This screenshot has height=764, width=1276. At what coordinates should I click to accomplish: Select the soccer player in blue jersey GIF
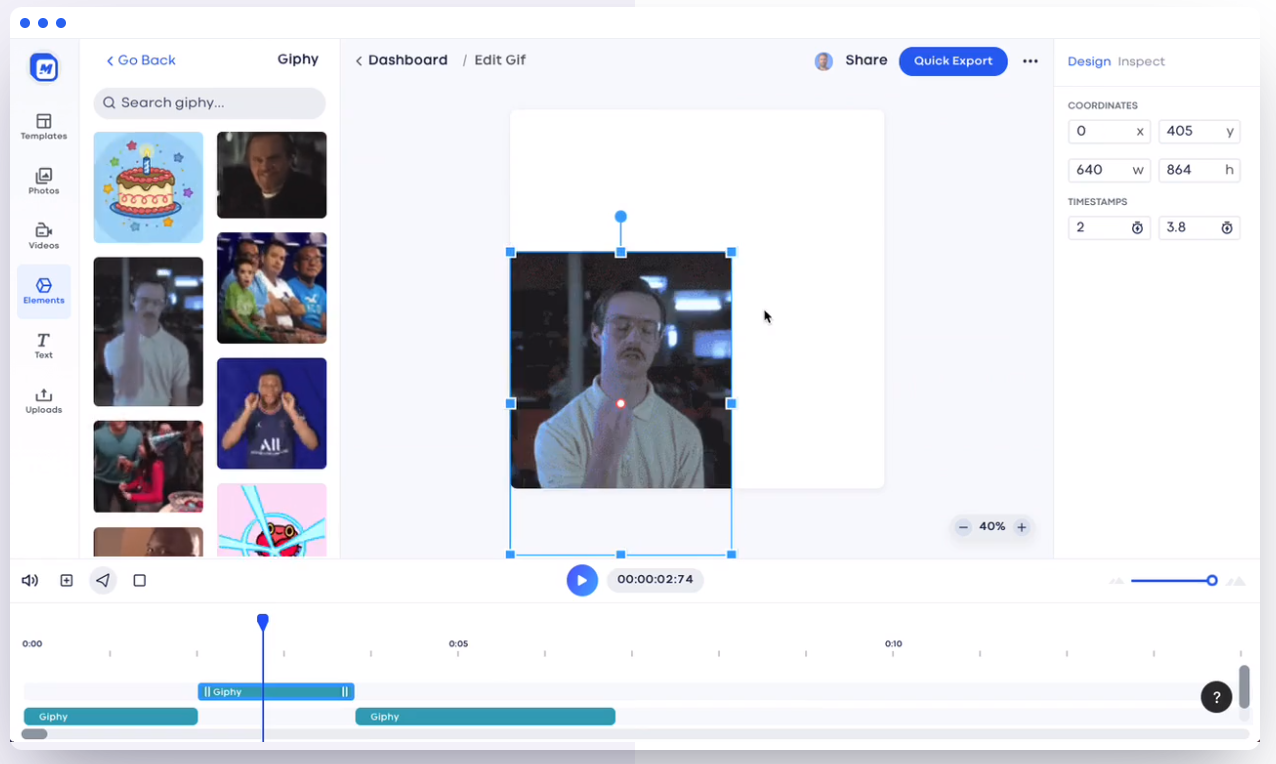272,413
